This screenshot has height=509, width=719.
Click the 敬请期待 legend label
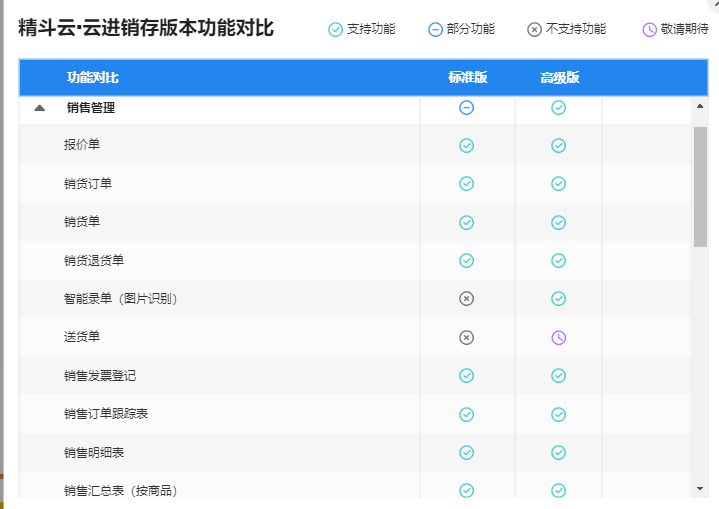tap(685, 29)
